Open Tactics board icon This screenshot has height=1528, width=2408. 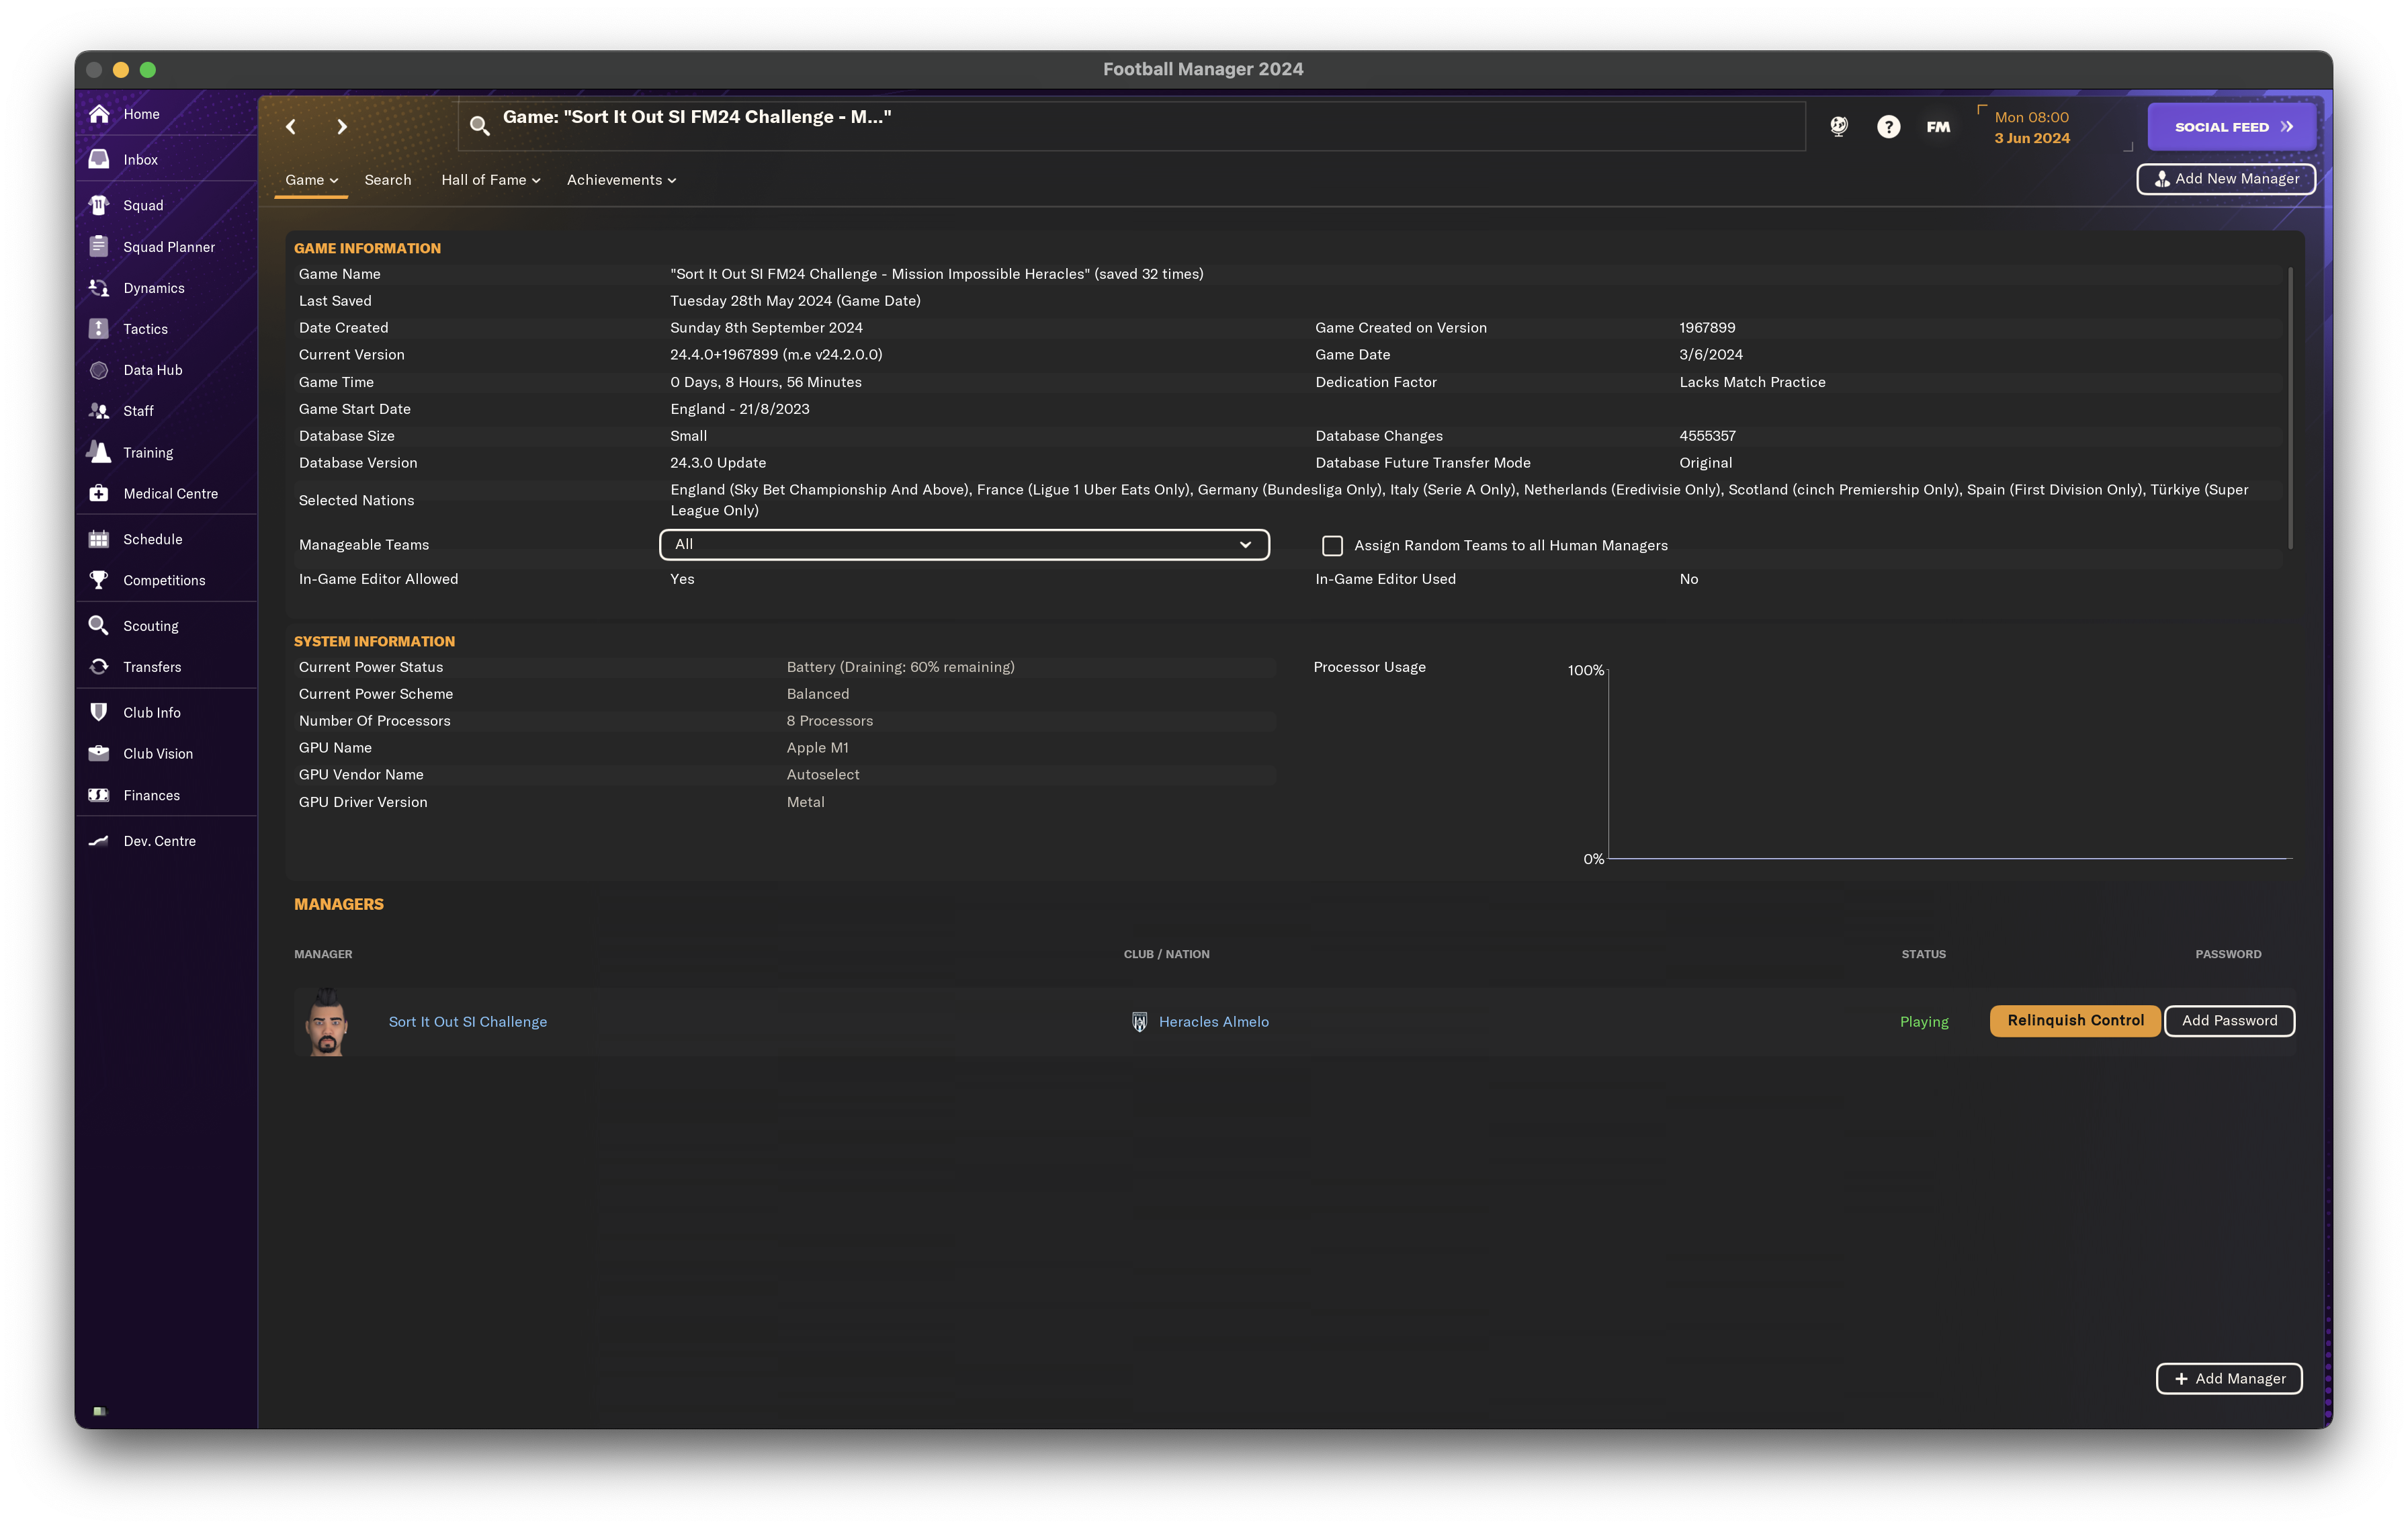(99, 328)
